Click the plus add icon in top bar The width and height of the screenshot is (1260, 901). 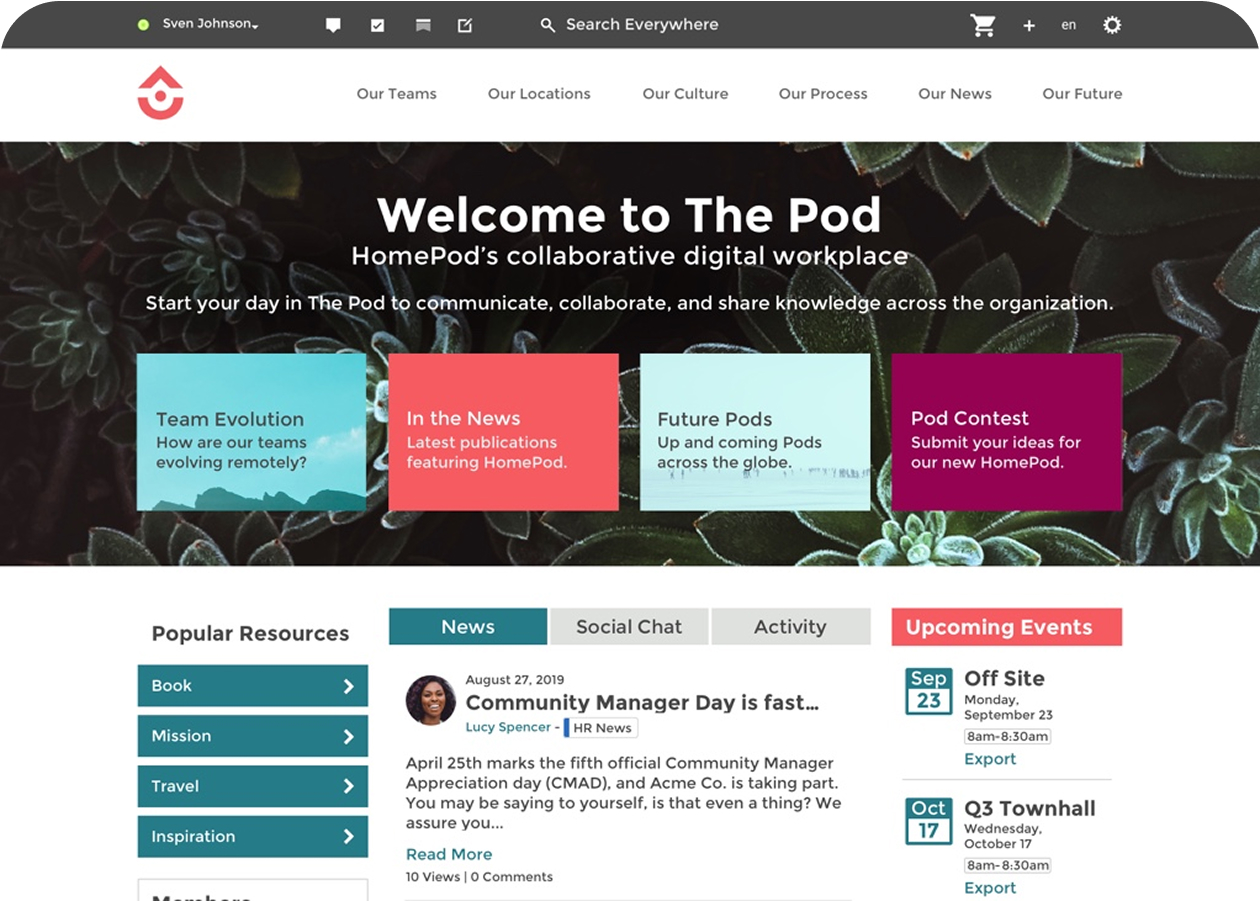(1028, 25)
